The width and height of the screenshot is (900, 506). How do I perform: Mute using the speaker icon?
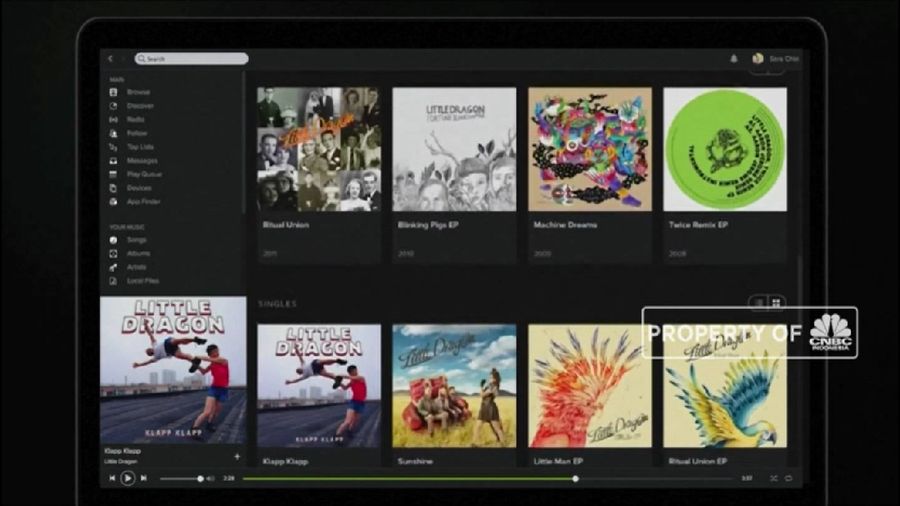coord(211,478)
